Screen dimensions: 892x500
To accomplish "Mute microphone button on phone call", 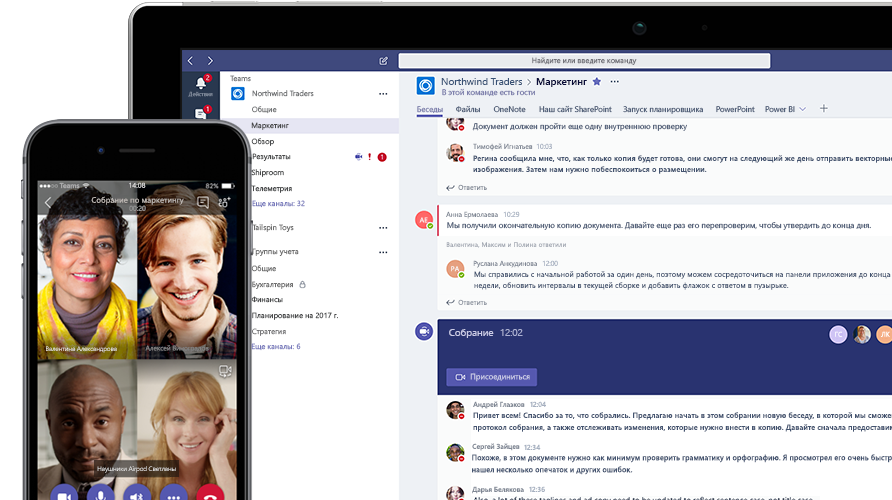I will tap(101, 494).
